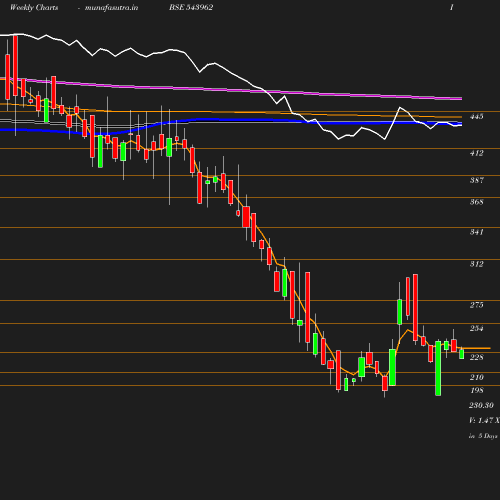Click the 'Weekly Charts' title text
500x500 pixels.
[34, 8]
